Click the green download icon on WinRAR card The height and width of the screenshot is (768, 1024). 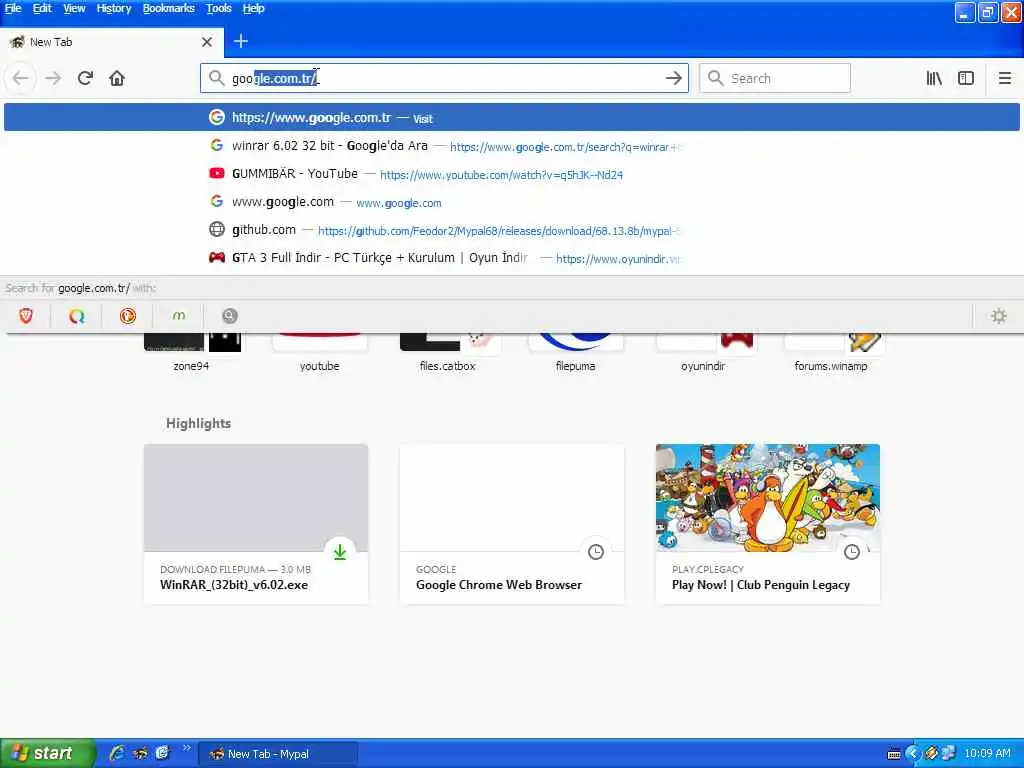click(x=340, y=552)
